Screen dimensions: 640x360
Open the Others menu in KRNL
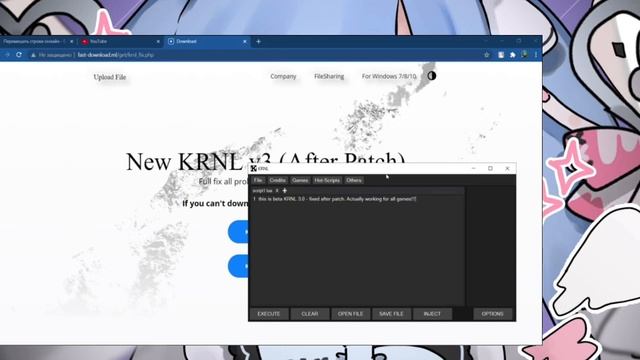point(354,180)
